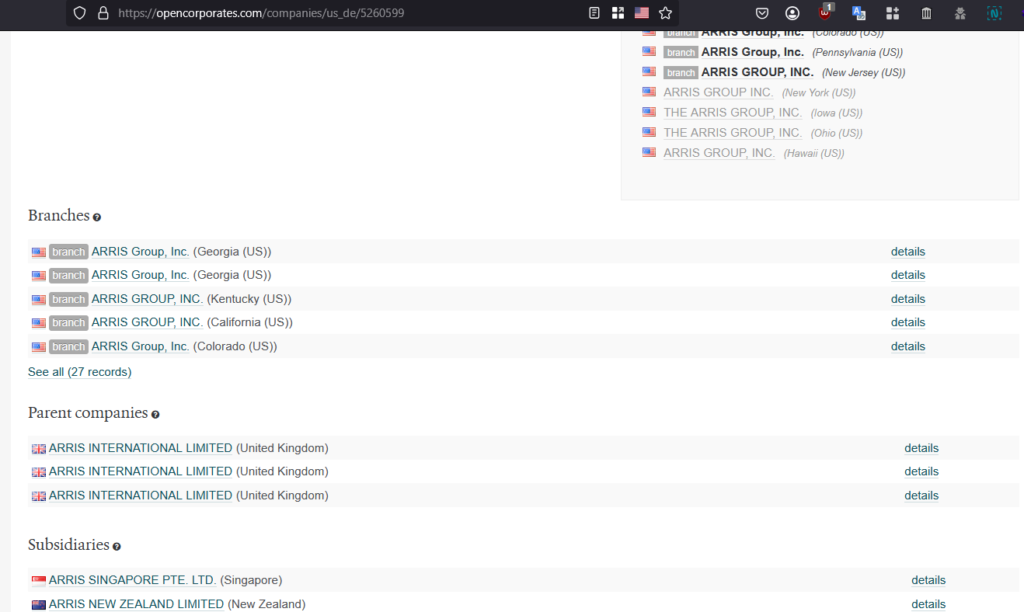This screenshot has height=612, width=1024.
Task: Click the Parent companies section heading
Action: (88, 413)
